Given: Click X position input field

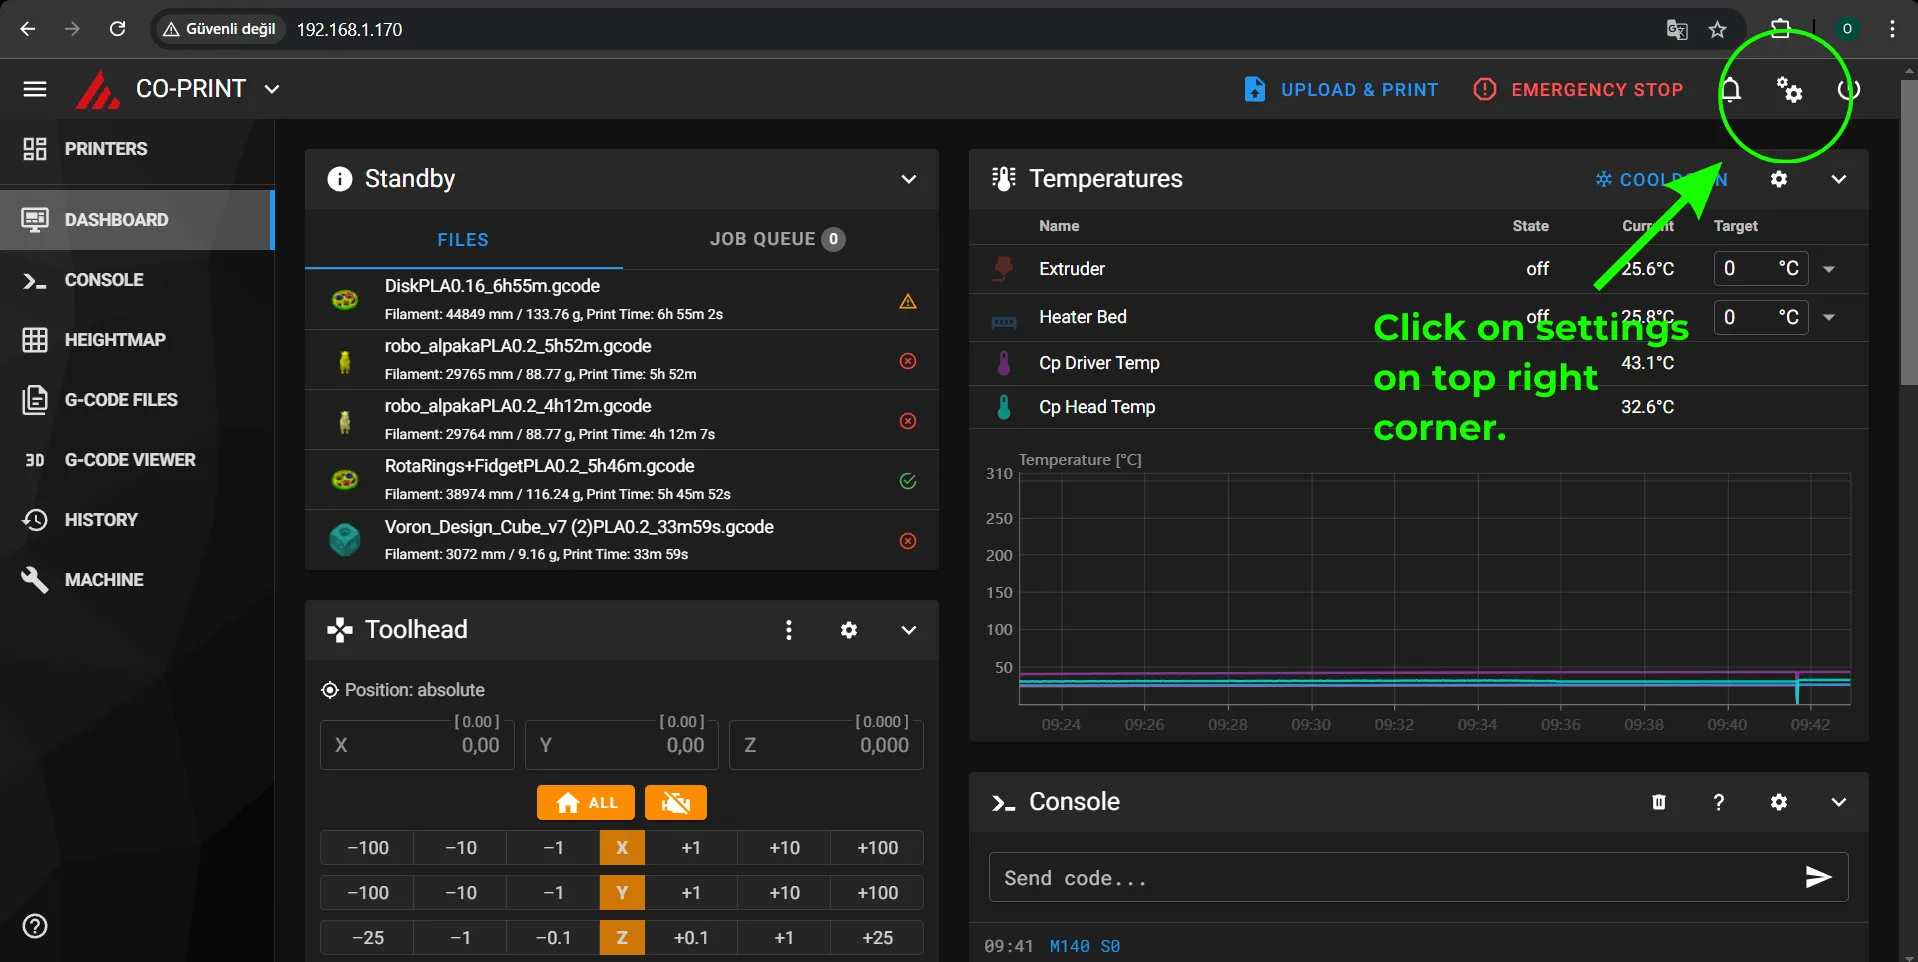Looking at the screenshot, I should tap(417, 745).
